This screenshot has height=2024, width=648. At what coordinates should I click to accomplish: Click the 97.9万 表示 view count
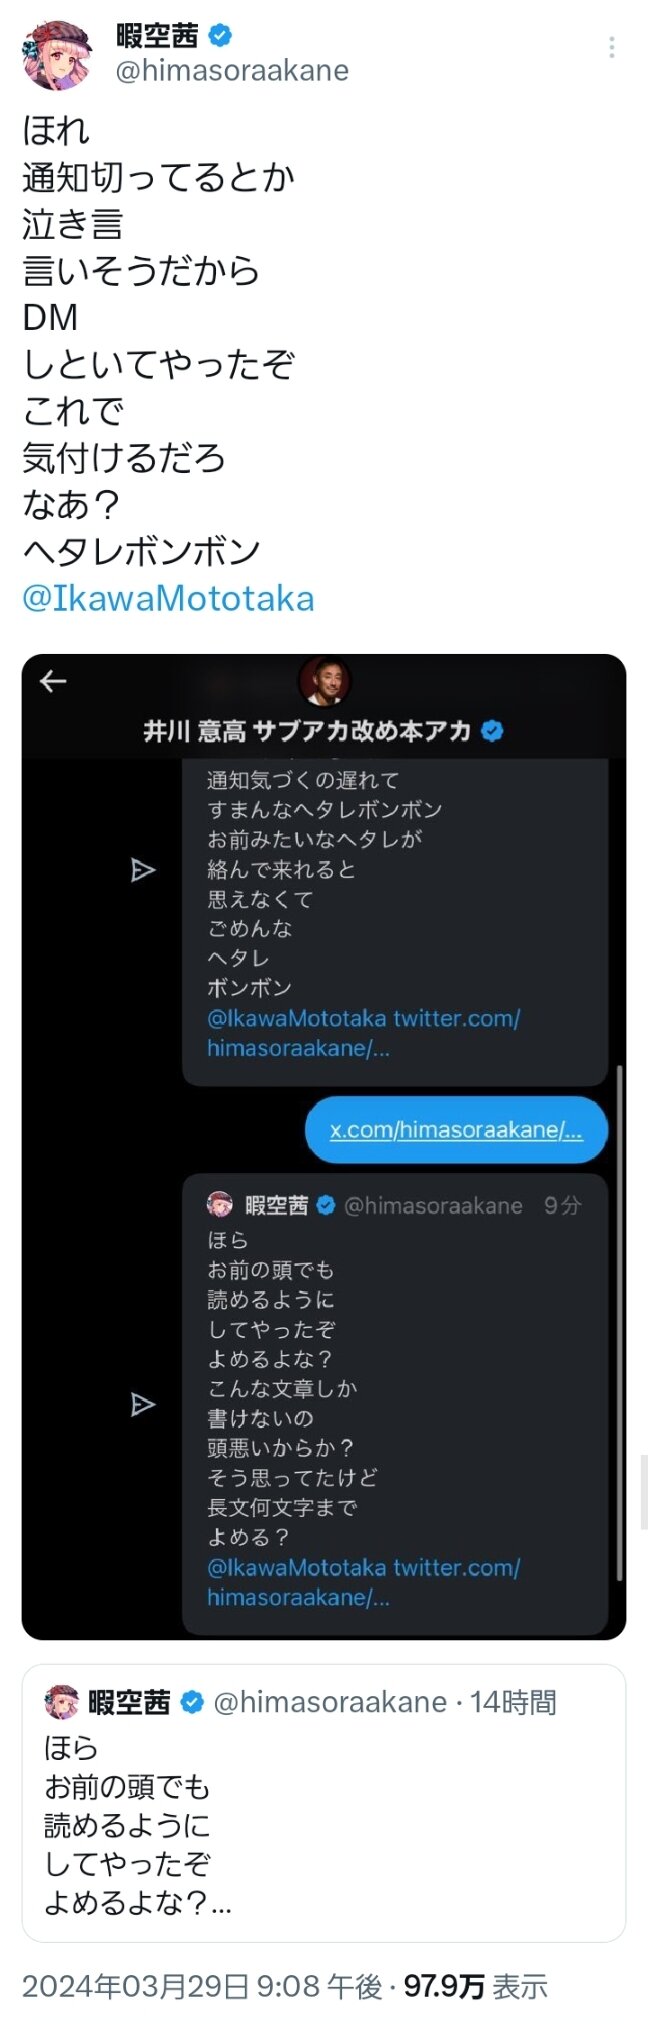pos(476,1986)
